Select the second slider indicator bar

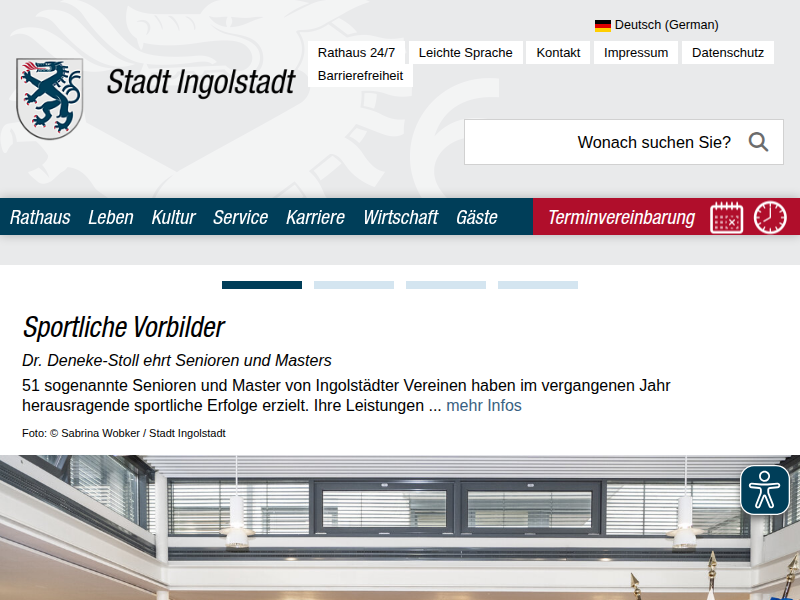354,285
